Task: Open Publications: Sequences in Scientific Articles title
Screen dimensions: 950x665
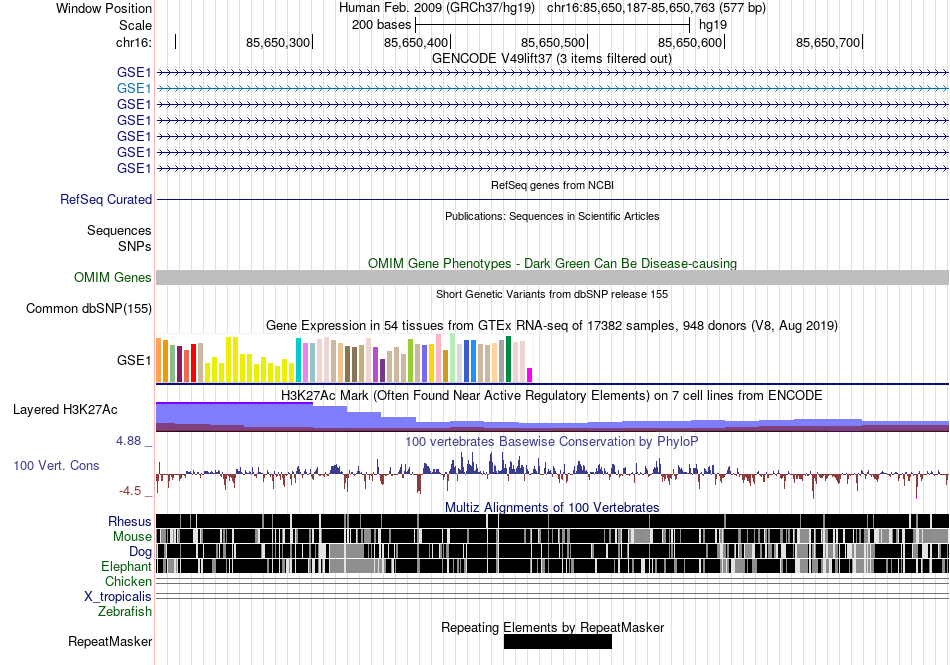Action: (552, 216)
